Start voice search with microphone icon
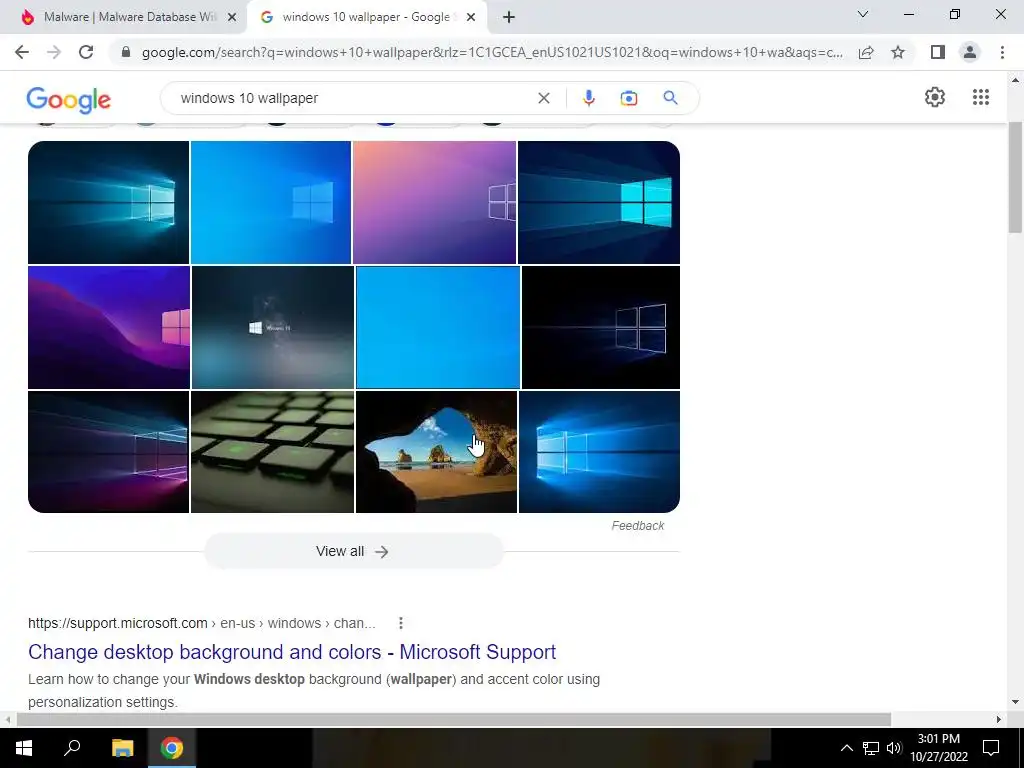 pyautogui.click(x=588, y=98)
